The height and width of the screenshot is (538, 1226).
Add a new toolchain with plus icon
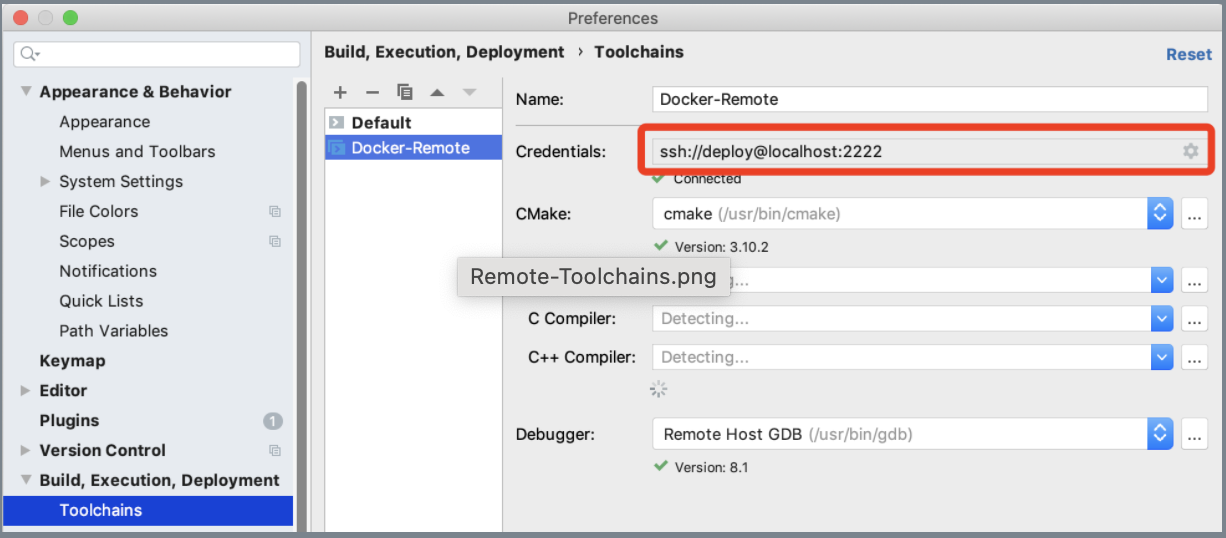click(340, 92)
